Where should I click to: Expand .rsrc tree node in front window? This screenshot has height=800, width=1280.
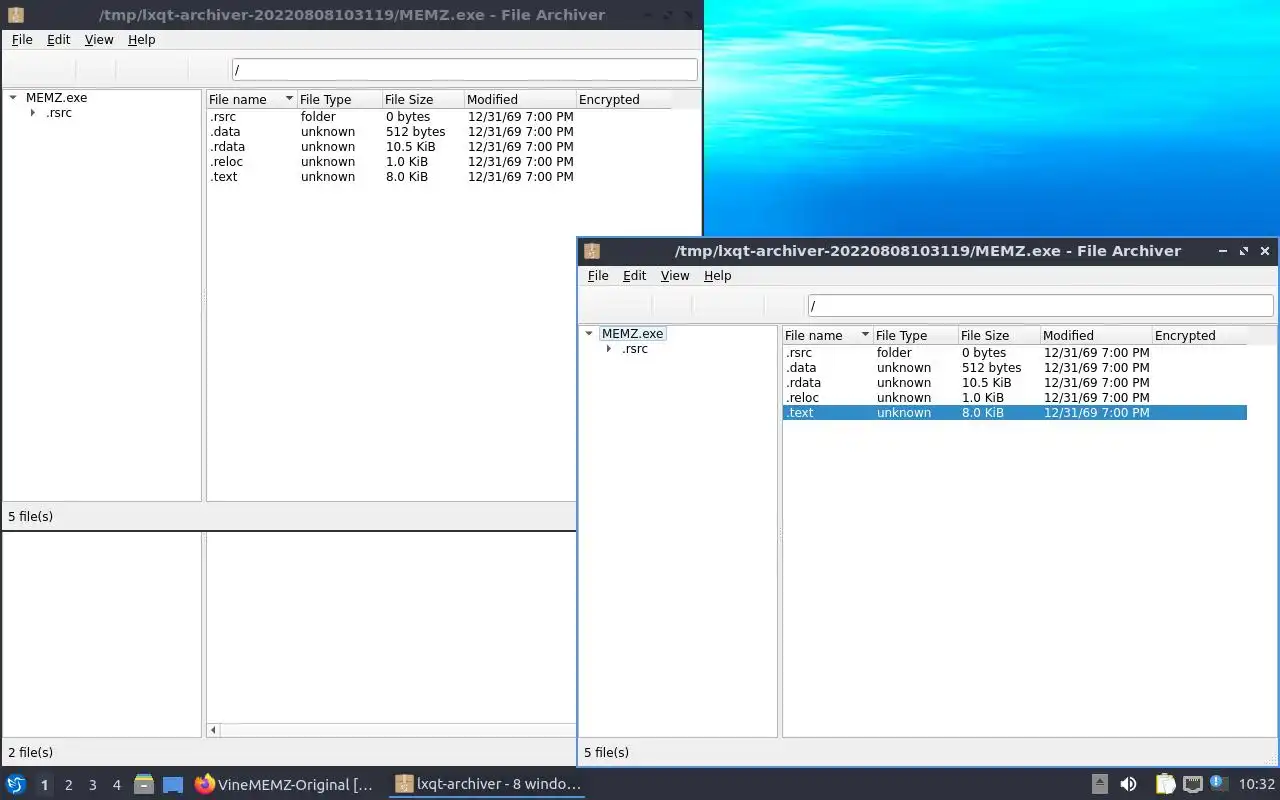608,349
